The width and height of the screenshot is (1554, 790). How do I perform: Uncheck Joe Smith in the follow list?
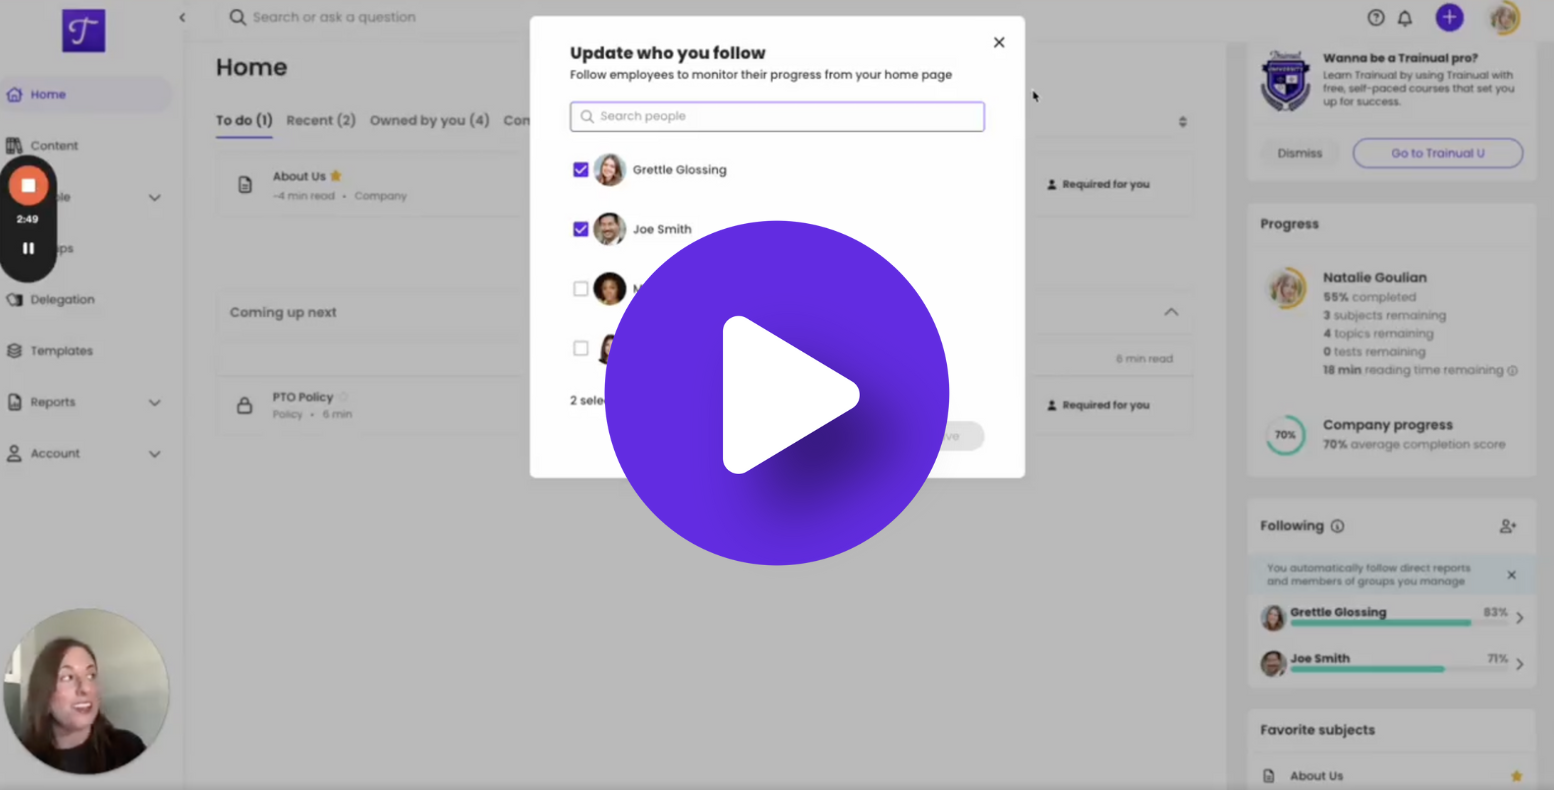tap(581, 228)
